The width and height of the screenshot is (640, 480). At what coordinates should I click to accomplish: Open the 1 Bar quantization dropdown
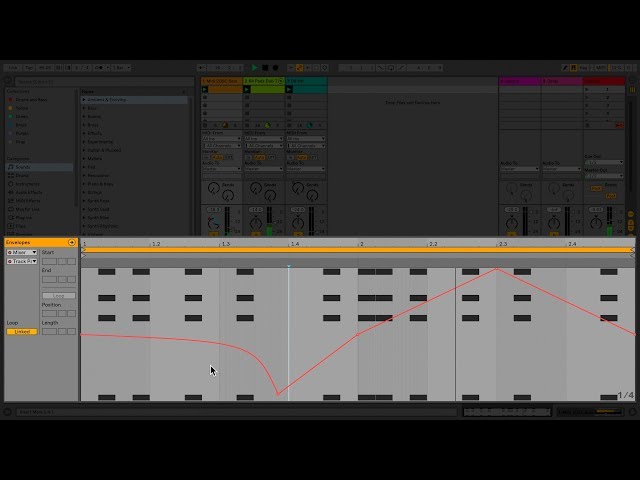pos(121,68)
